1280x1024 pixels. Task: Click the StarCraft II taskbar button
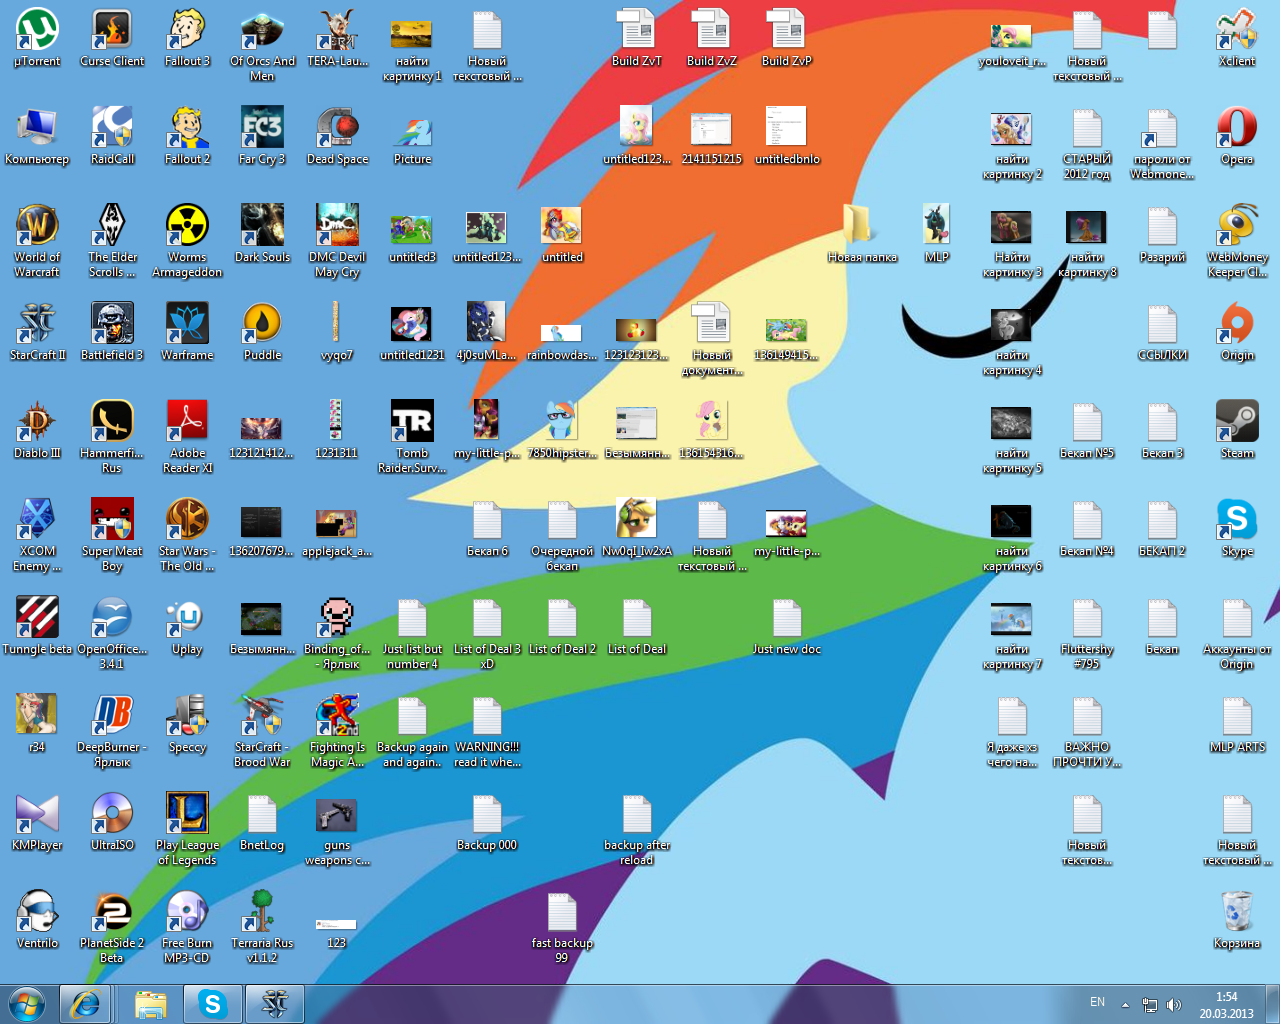274,1004
